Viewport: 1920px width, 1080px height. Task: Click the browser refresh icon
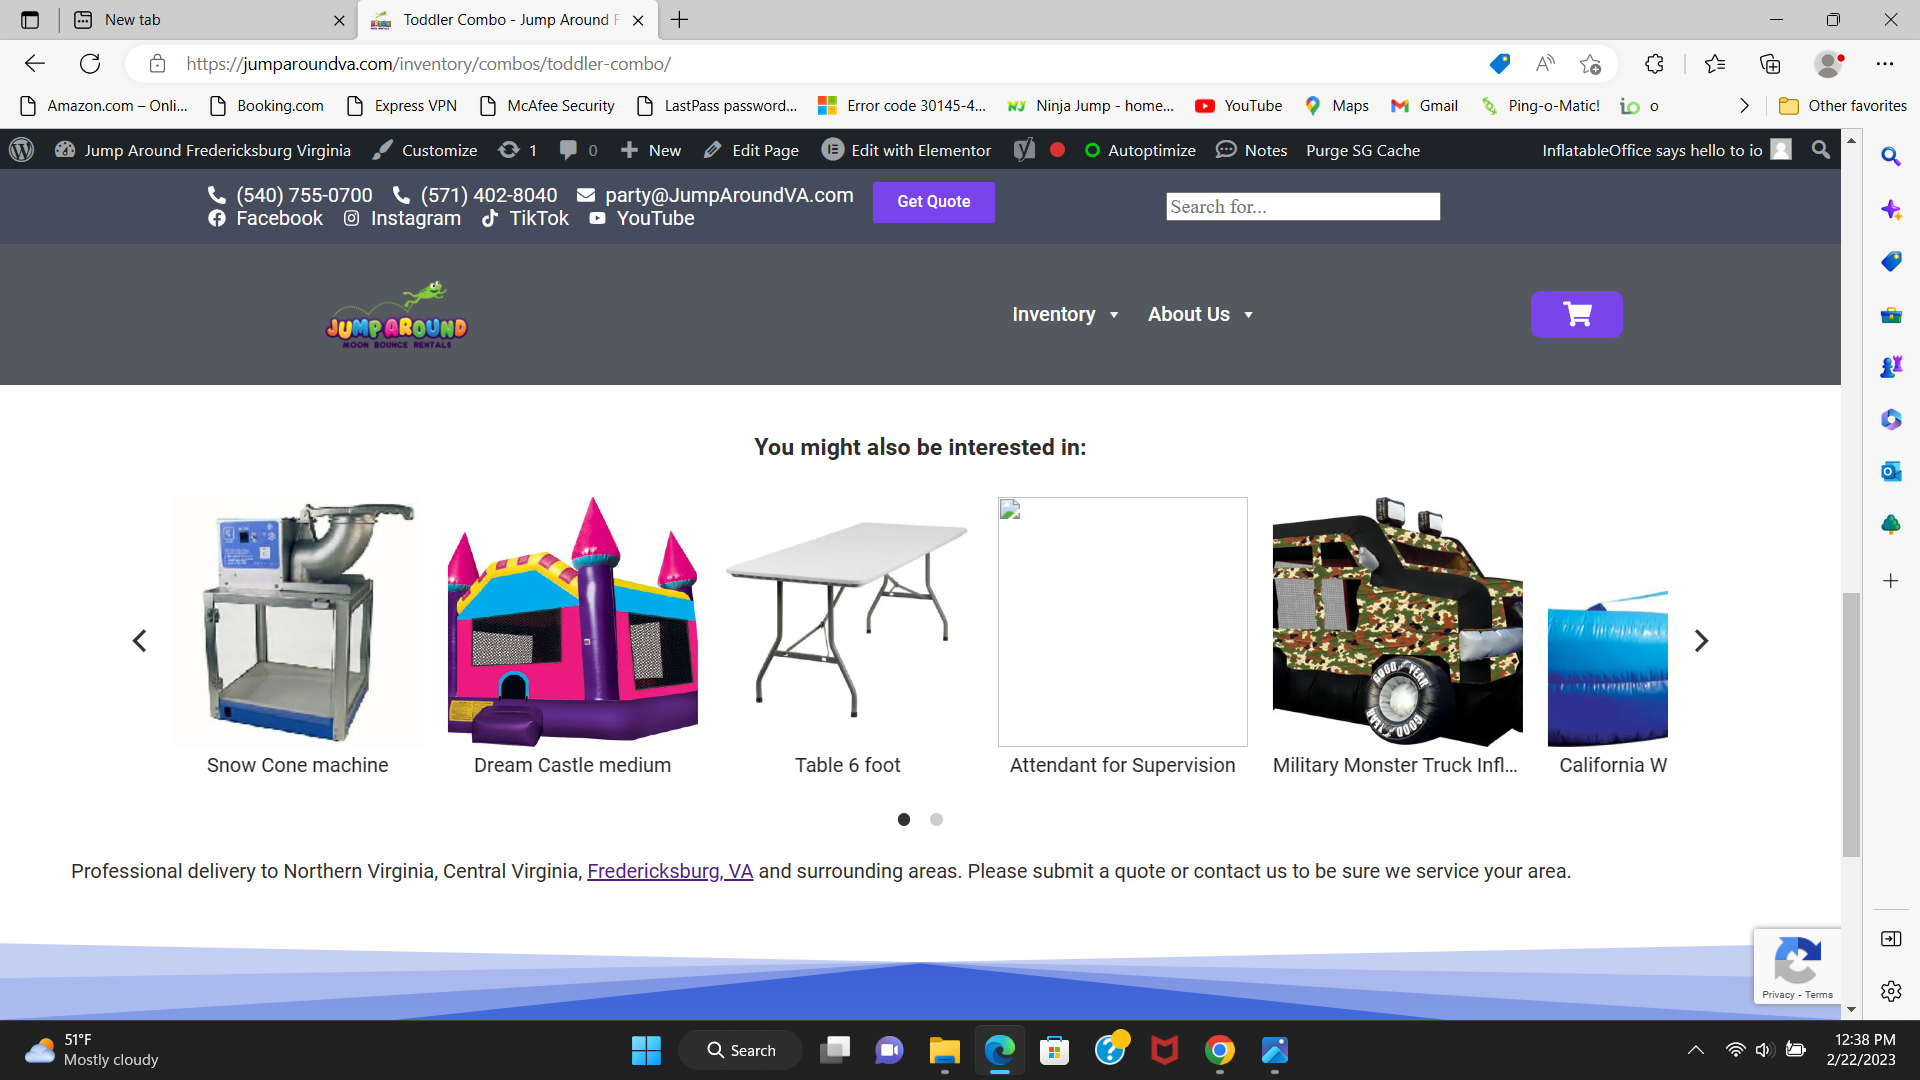pos(90,64)
